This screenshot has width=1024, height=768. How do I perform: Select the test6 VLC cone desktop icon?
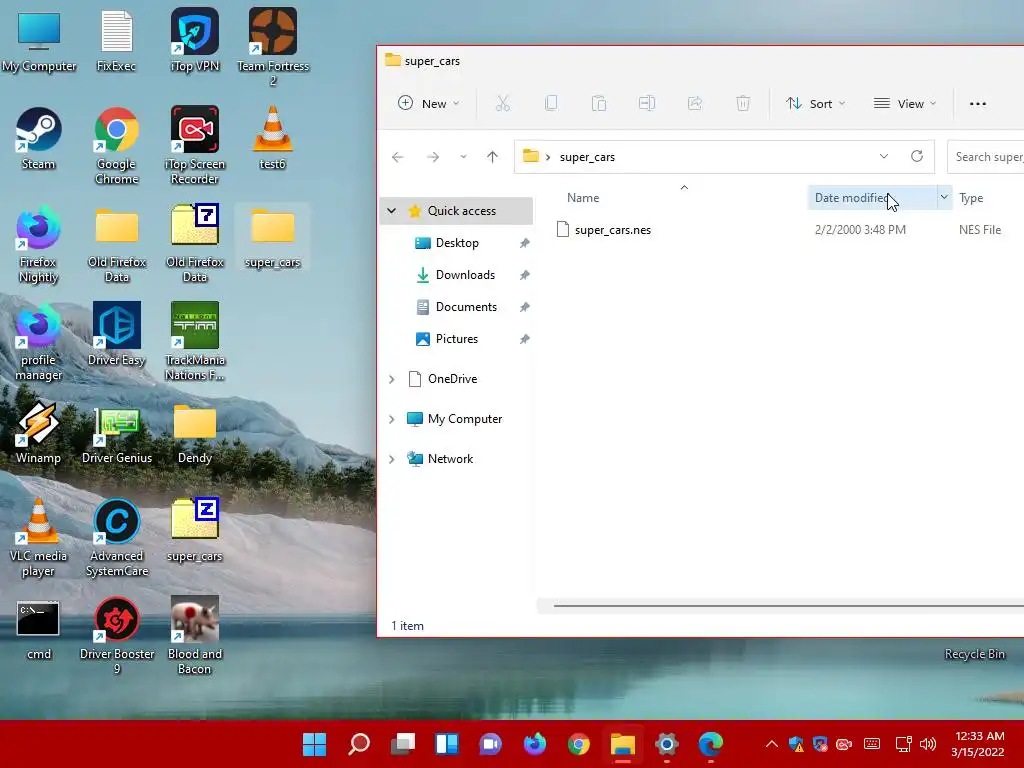(x=273, y=138)
